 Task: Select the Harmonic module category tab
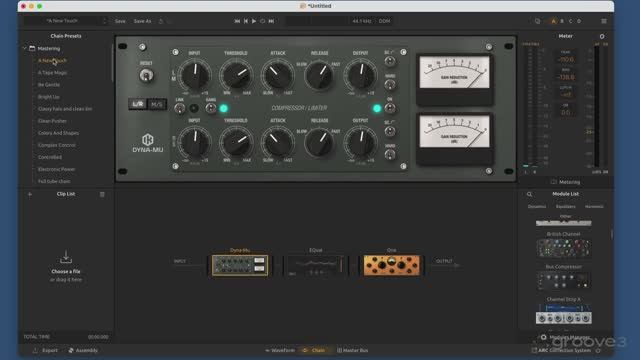coord(594,207)
